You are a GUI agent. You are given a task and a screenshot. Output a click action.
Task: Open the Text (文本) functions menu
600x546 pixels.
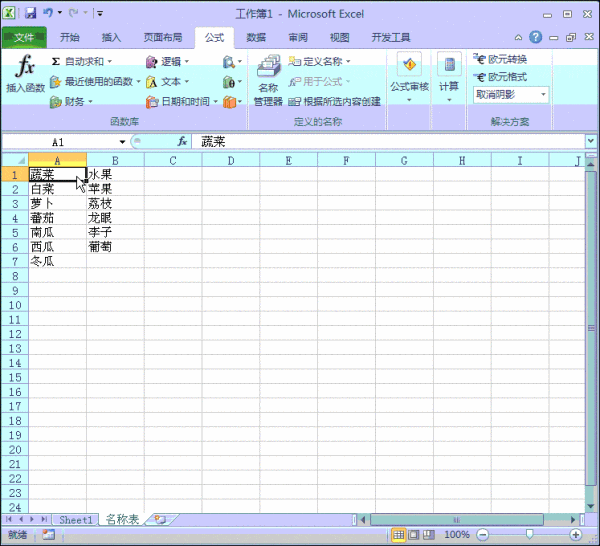(x=168, y=81)
